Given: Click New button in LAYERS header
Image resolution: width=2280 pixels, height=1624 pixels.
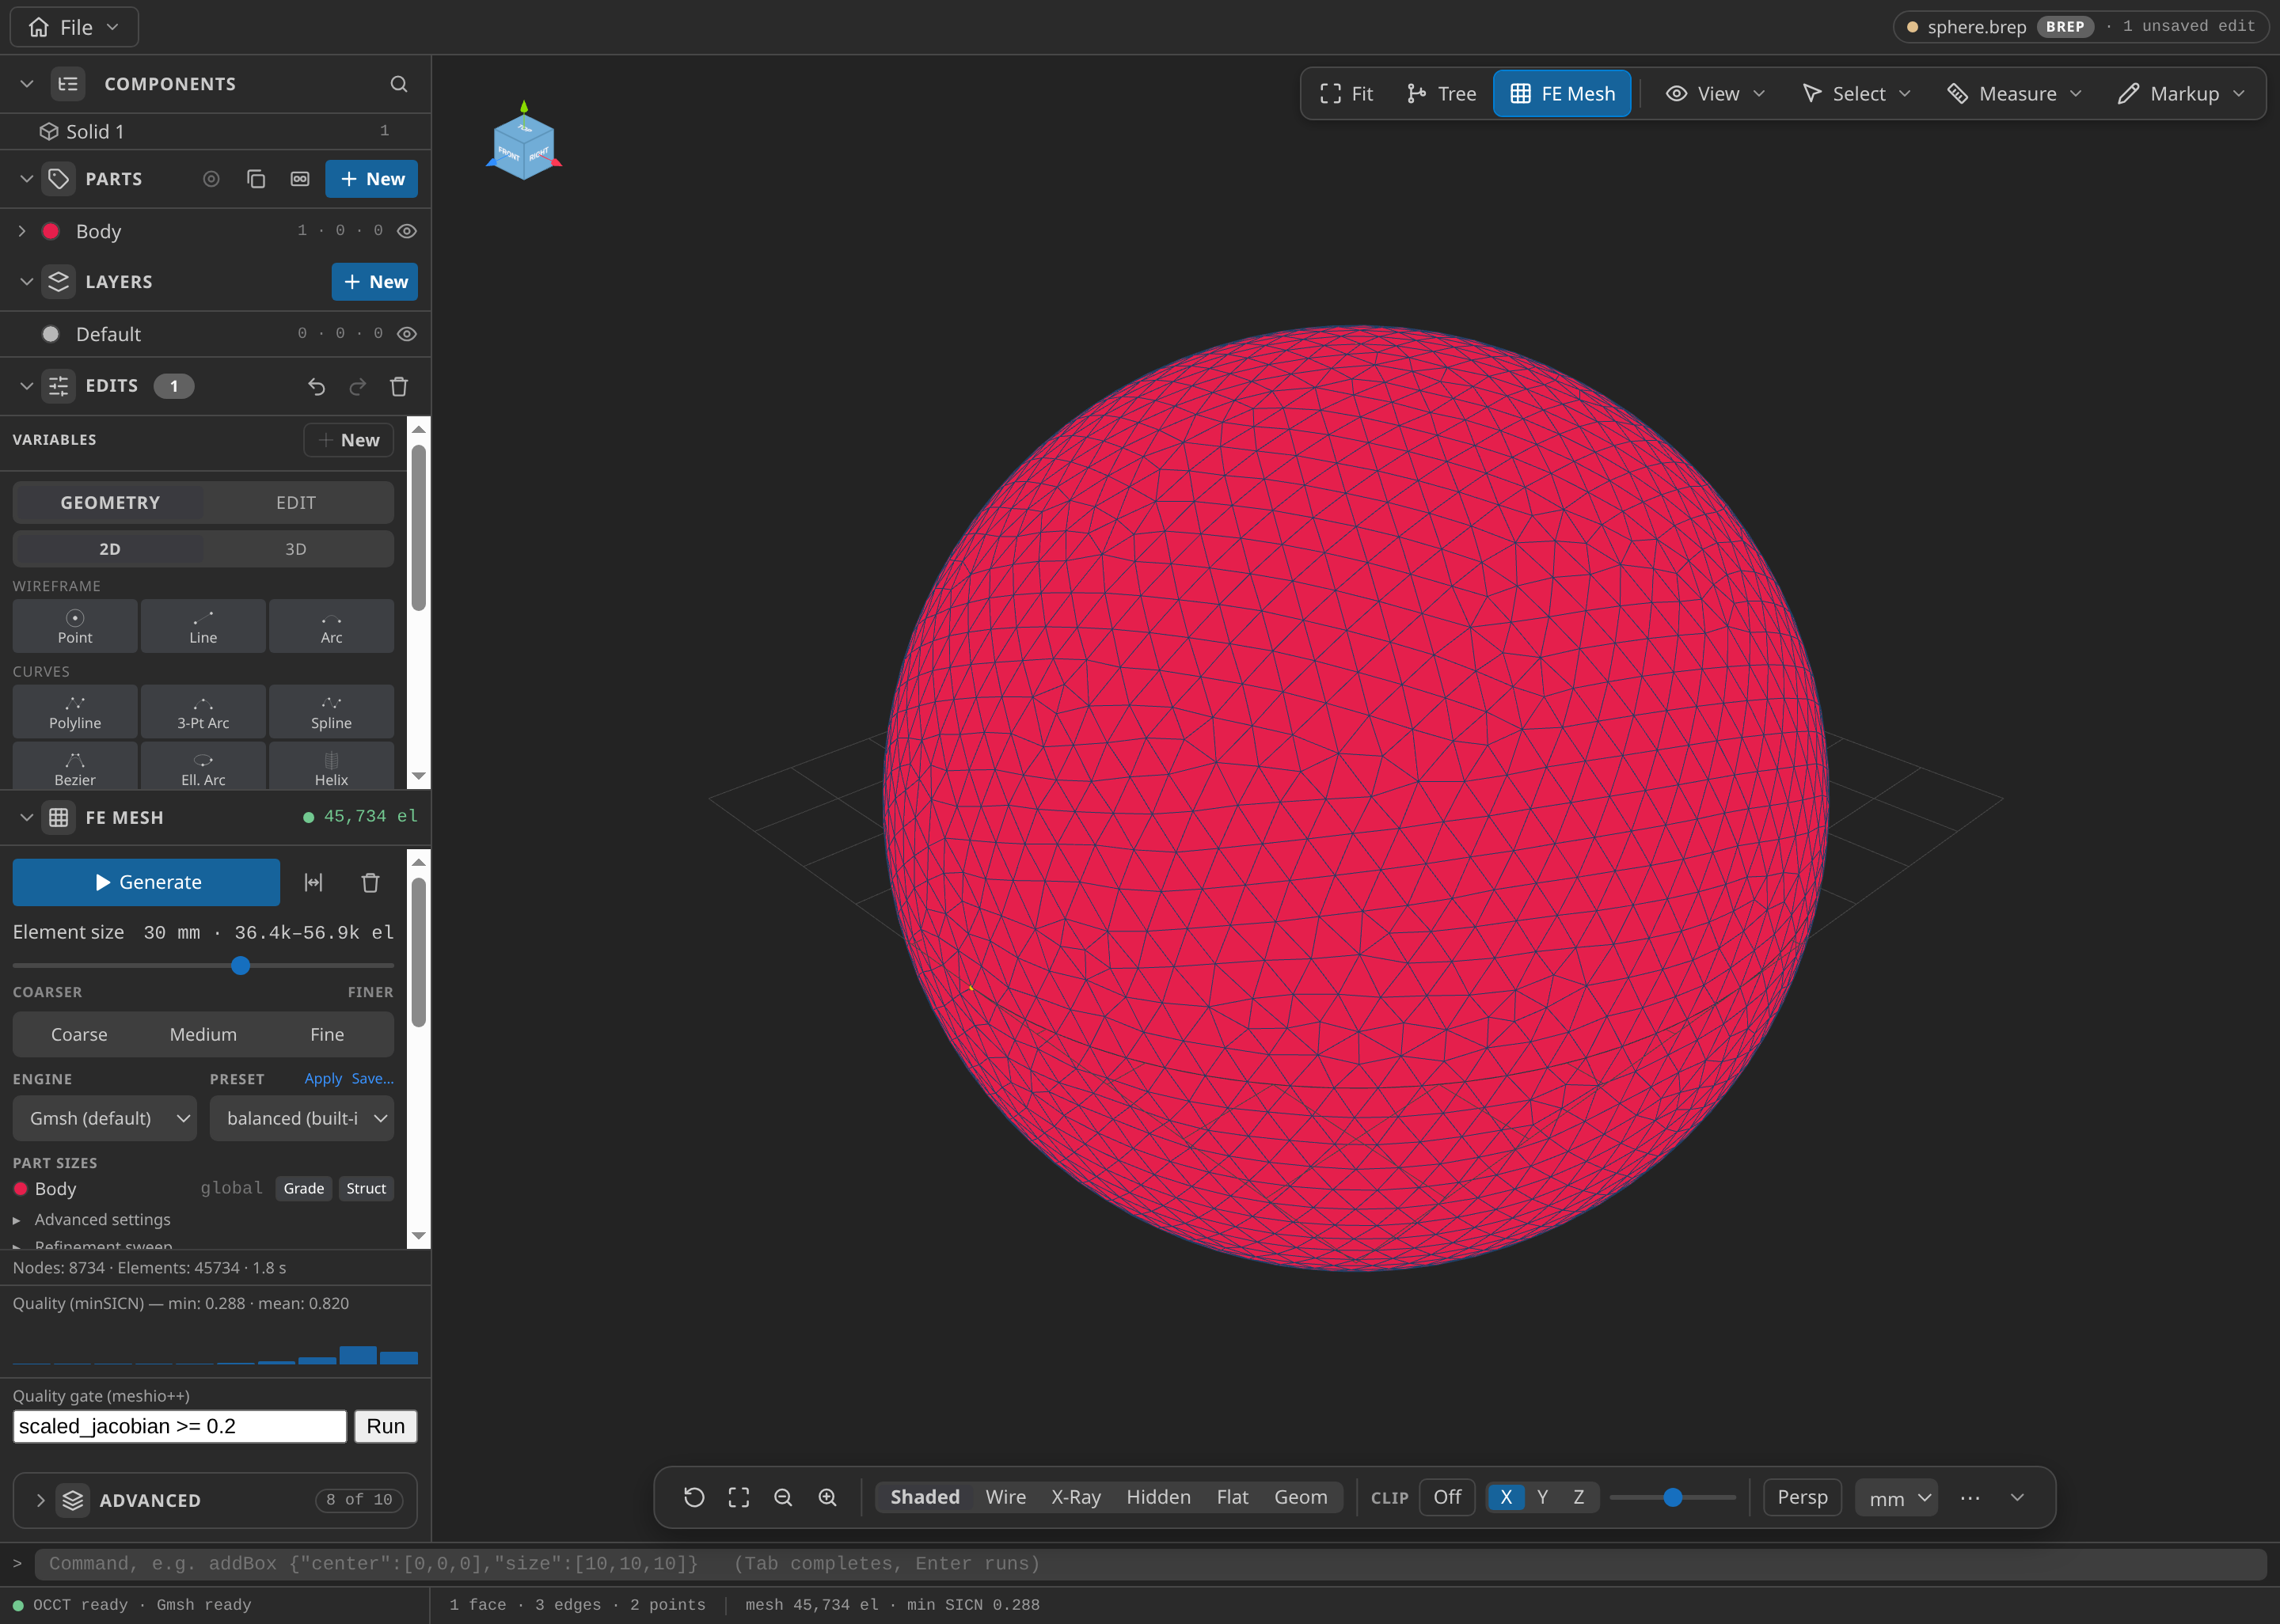Looking at the screenshot, I should [x=375, y=282].
